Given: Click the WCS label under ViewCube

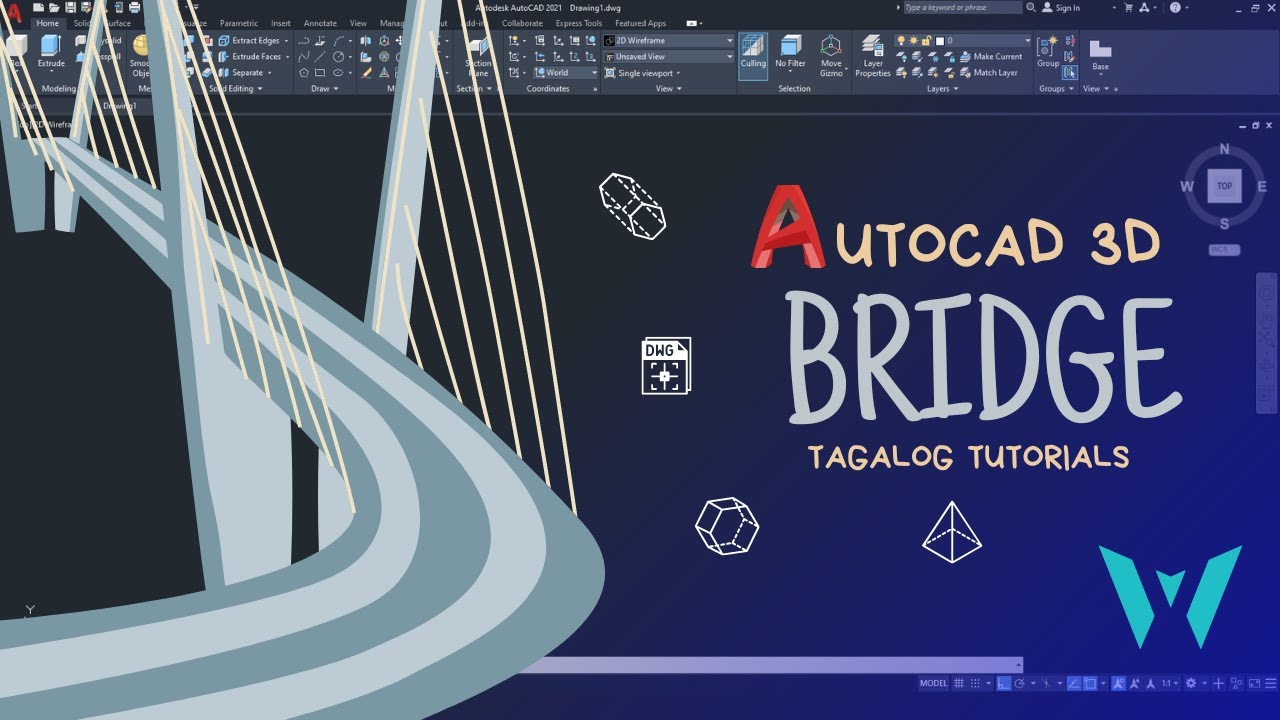Looking at the screenshot, I should pos(1224,249).
